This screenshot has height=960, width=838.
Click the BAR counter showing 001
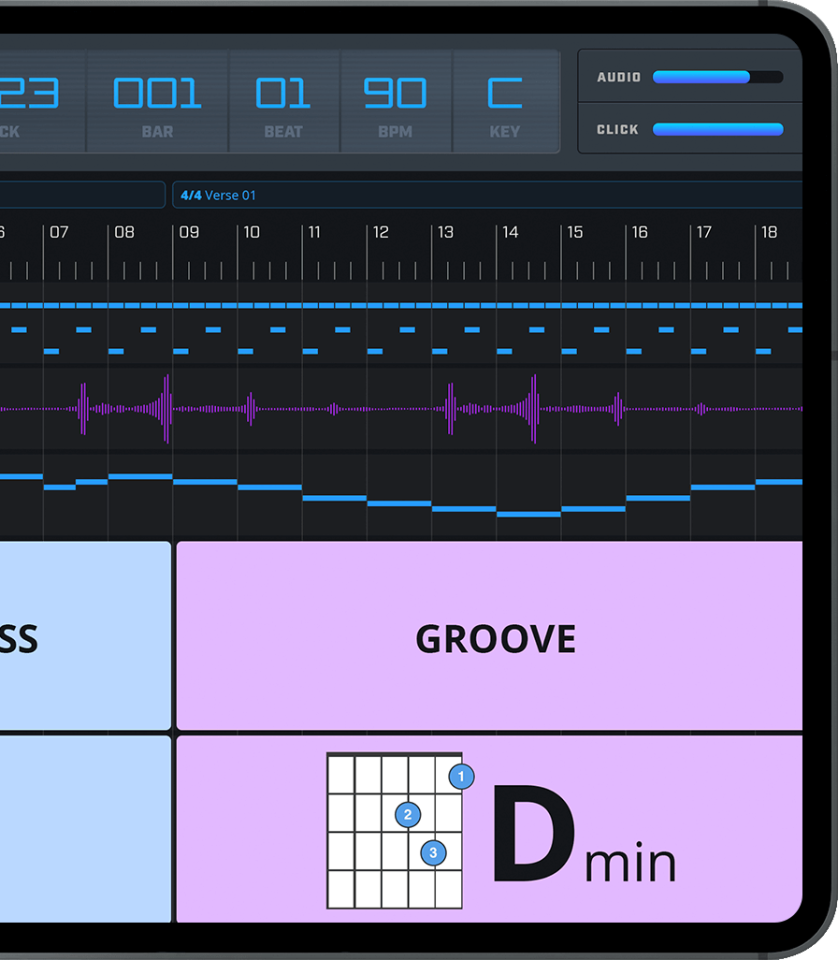pyautogui.click(x=157, y=103)
